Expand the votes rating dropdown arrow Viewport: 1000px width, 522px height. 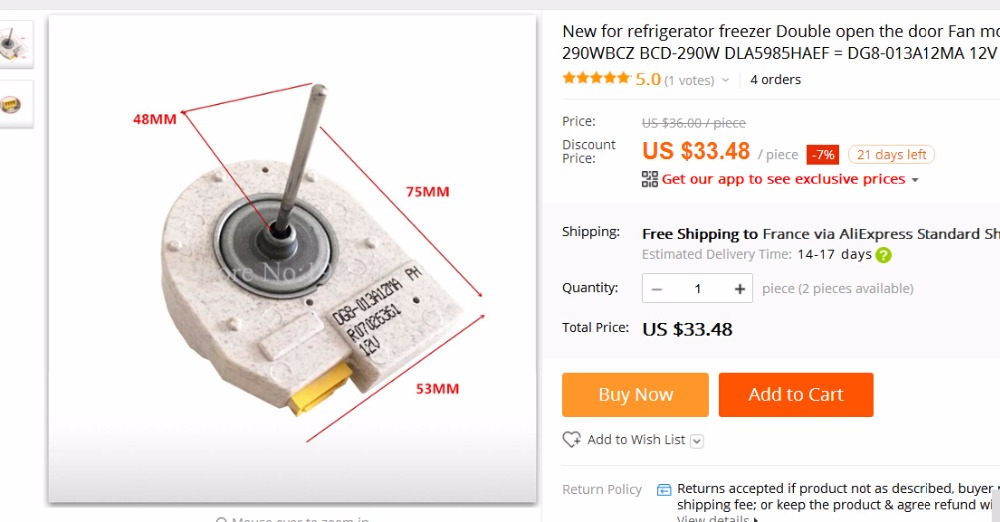[x=725, y=80]
